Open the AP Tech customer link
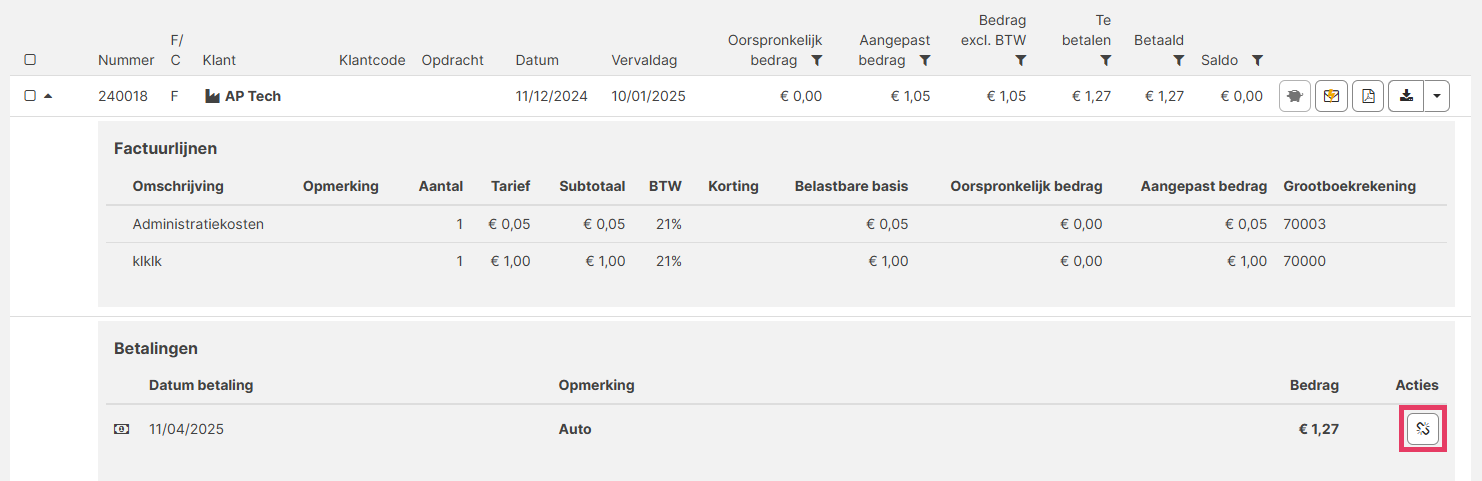The width and height of the screenshot is (1482, 481). 253,97
